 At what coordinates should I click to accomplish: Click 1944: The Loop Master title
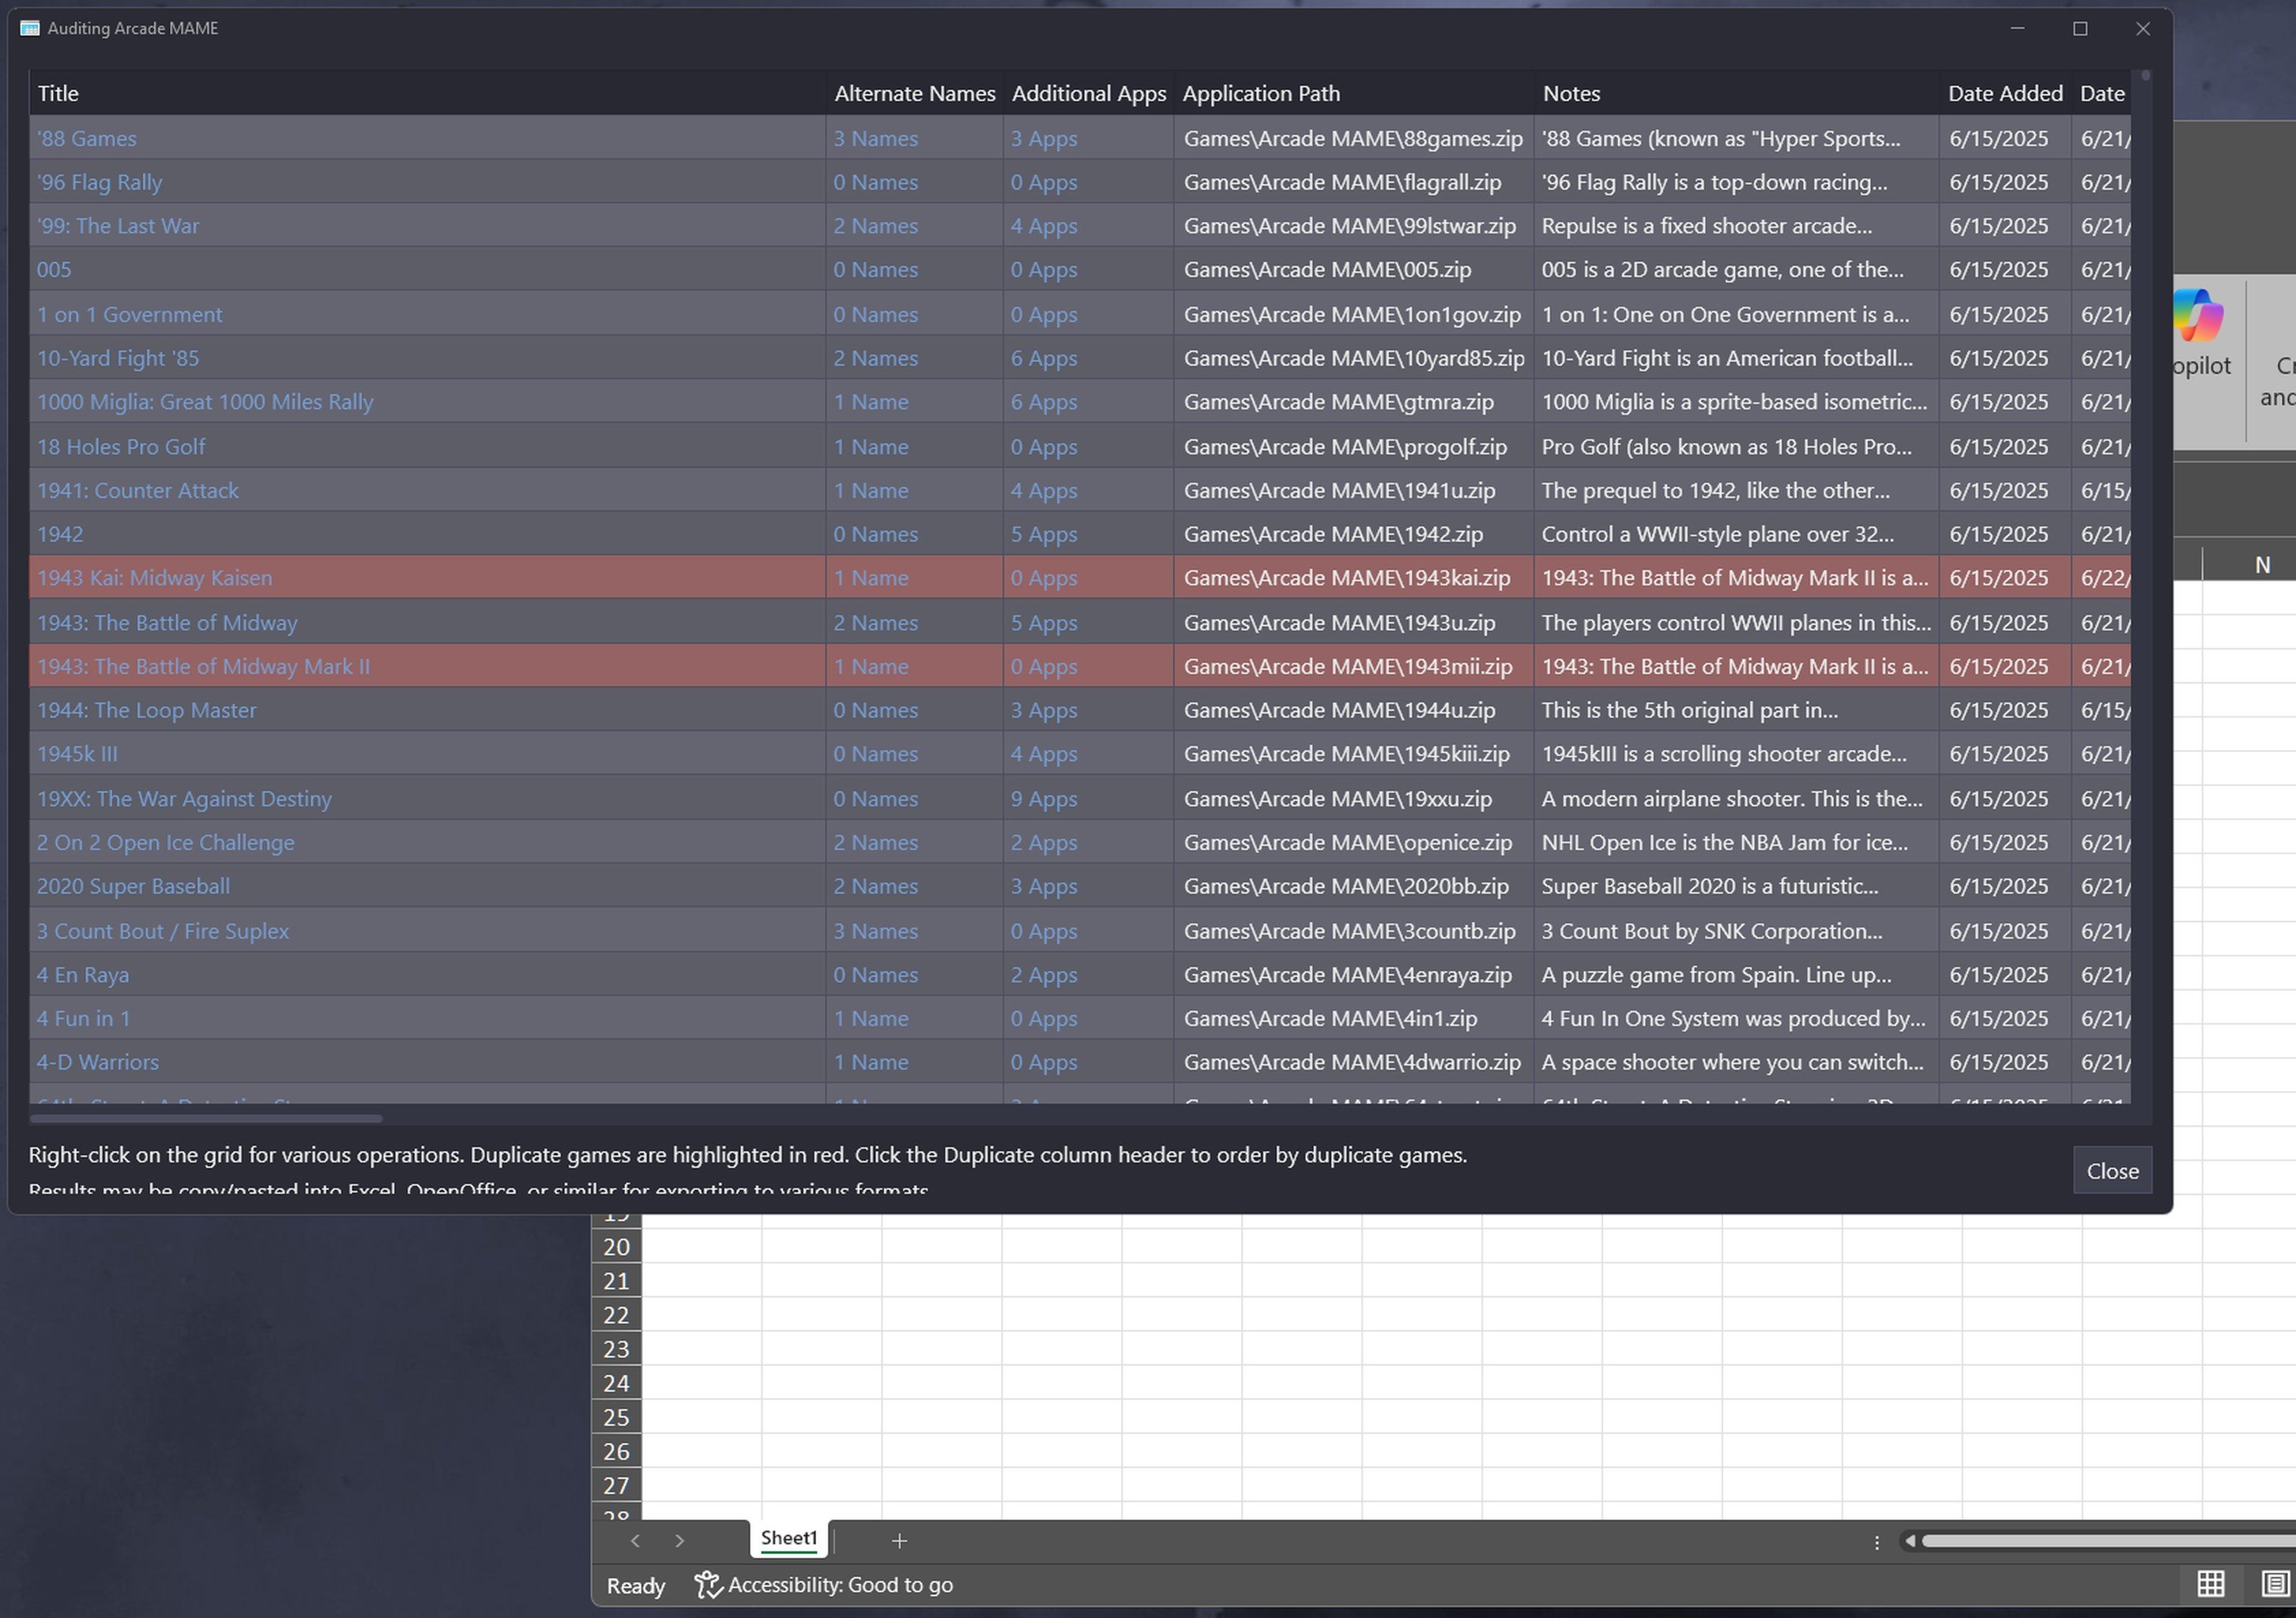[147, 710]
